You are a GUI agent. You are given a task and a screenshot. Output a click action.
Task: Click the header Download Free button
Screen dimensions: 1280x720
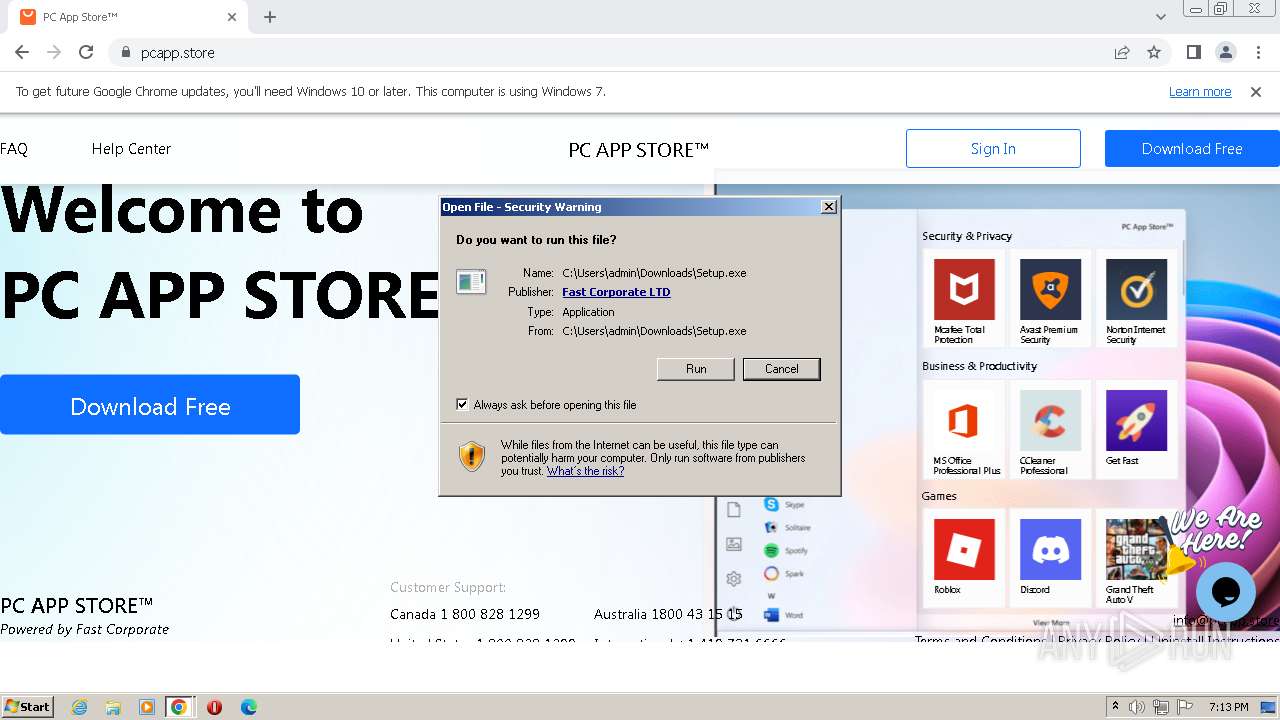(1192, 148)
